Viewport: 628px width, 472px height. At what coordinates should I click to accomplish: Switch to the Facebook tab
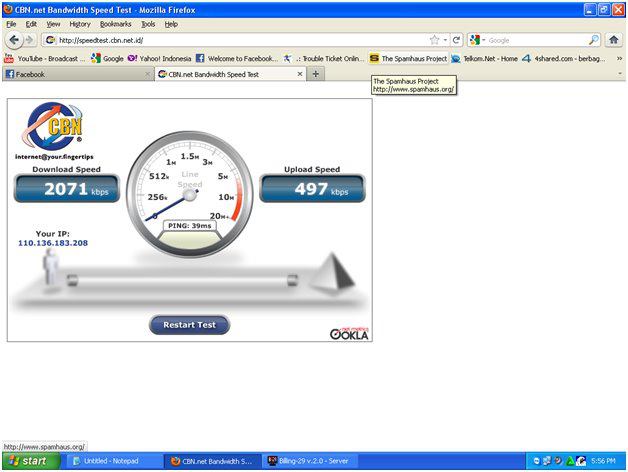click(78, 74)
